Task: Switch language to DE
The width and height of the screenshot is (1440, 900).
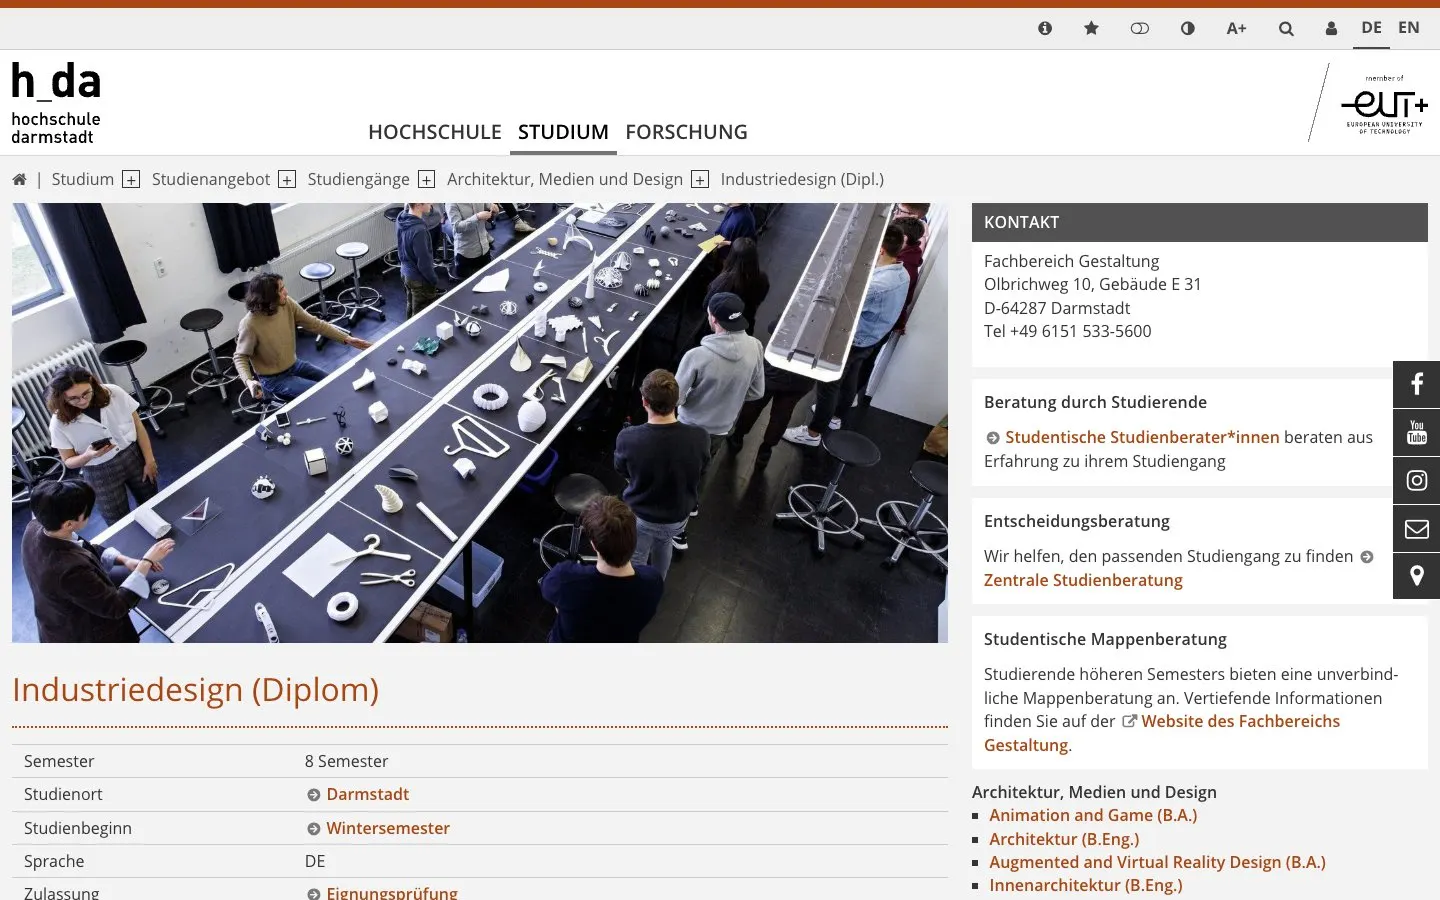Action: tap(1371, 28)
